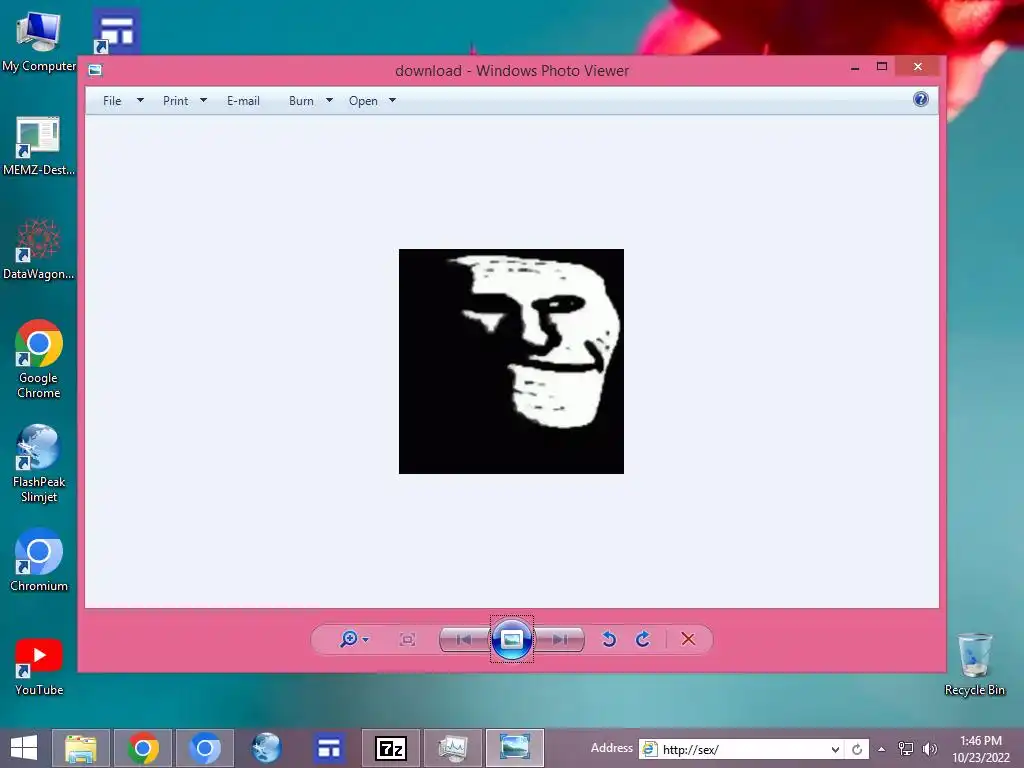Open the Burn menu

click(301, 101)
